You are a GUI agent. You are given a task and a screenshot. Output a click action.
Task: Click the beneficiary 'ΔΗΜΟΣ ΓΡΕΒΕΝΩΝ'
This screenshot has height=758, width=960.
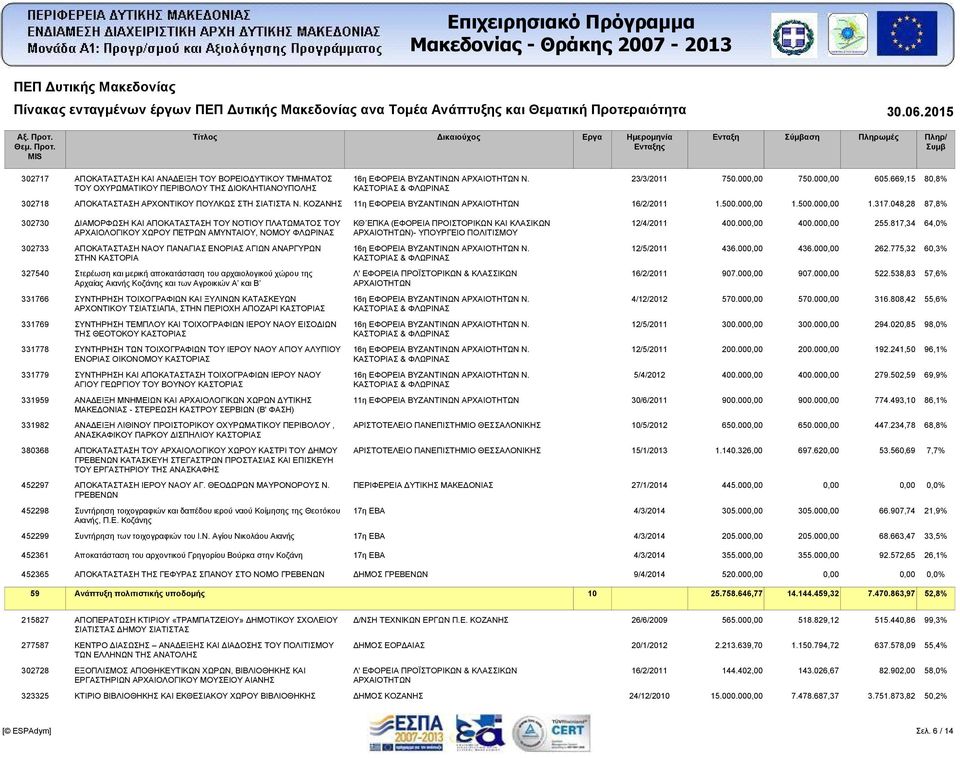pyautogui.click(x=391, y=575)
